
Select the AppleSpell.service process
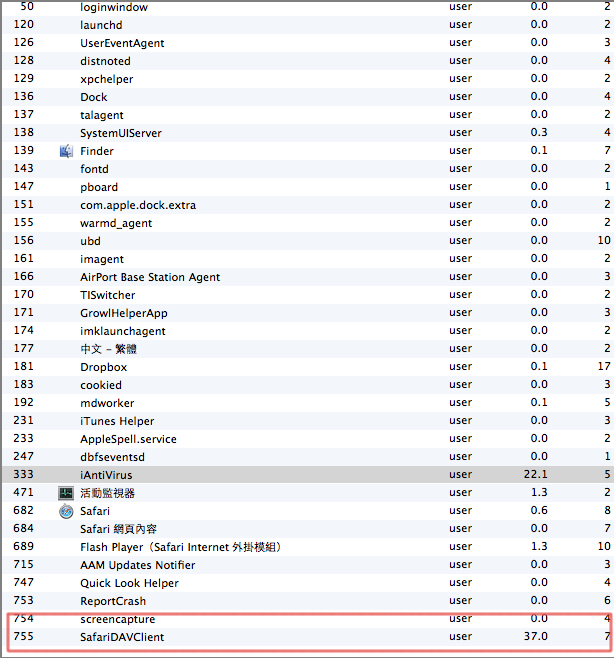tap(128, 439)
